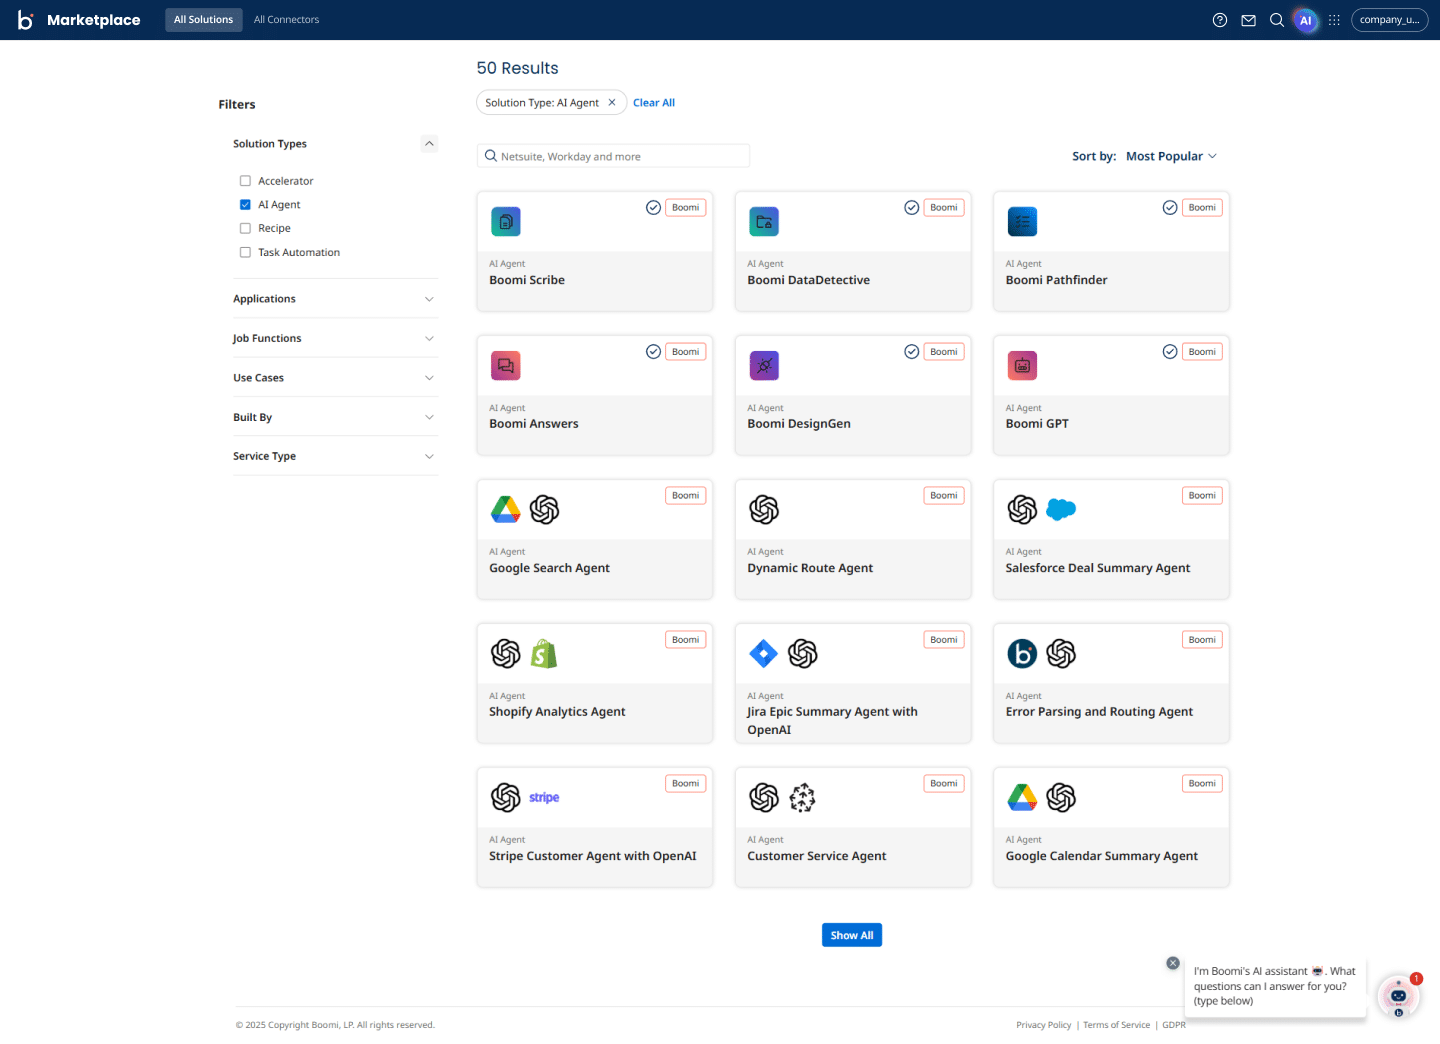This screenshot has width=1440, height=1044.
Task: Remove the Solution Type: AI Agent filter chip
Action: (x=612, y=103)
